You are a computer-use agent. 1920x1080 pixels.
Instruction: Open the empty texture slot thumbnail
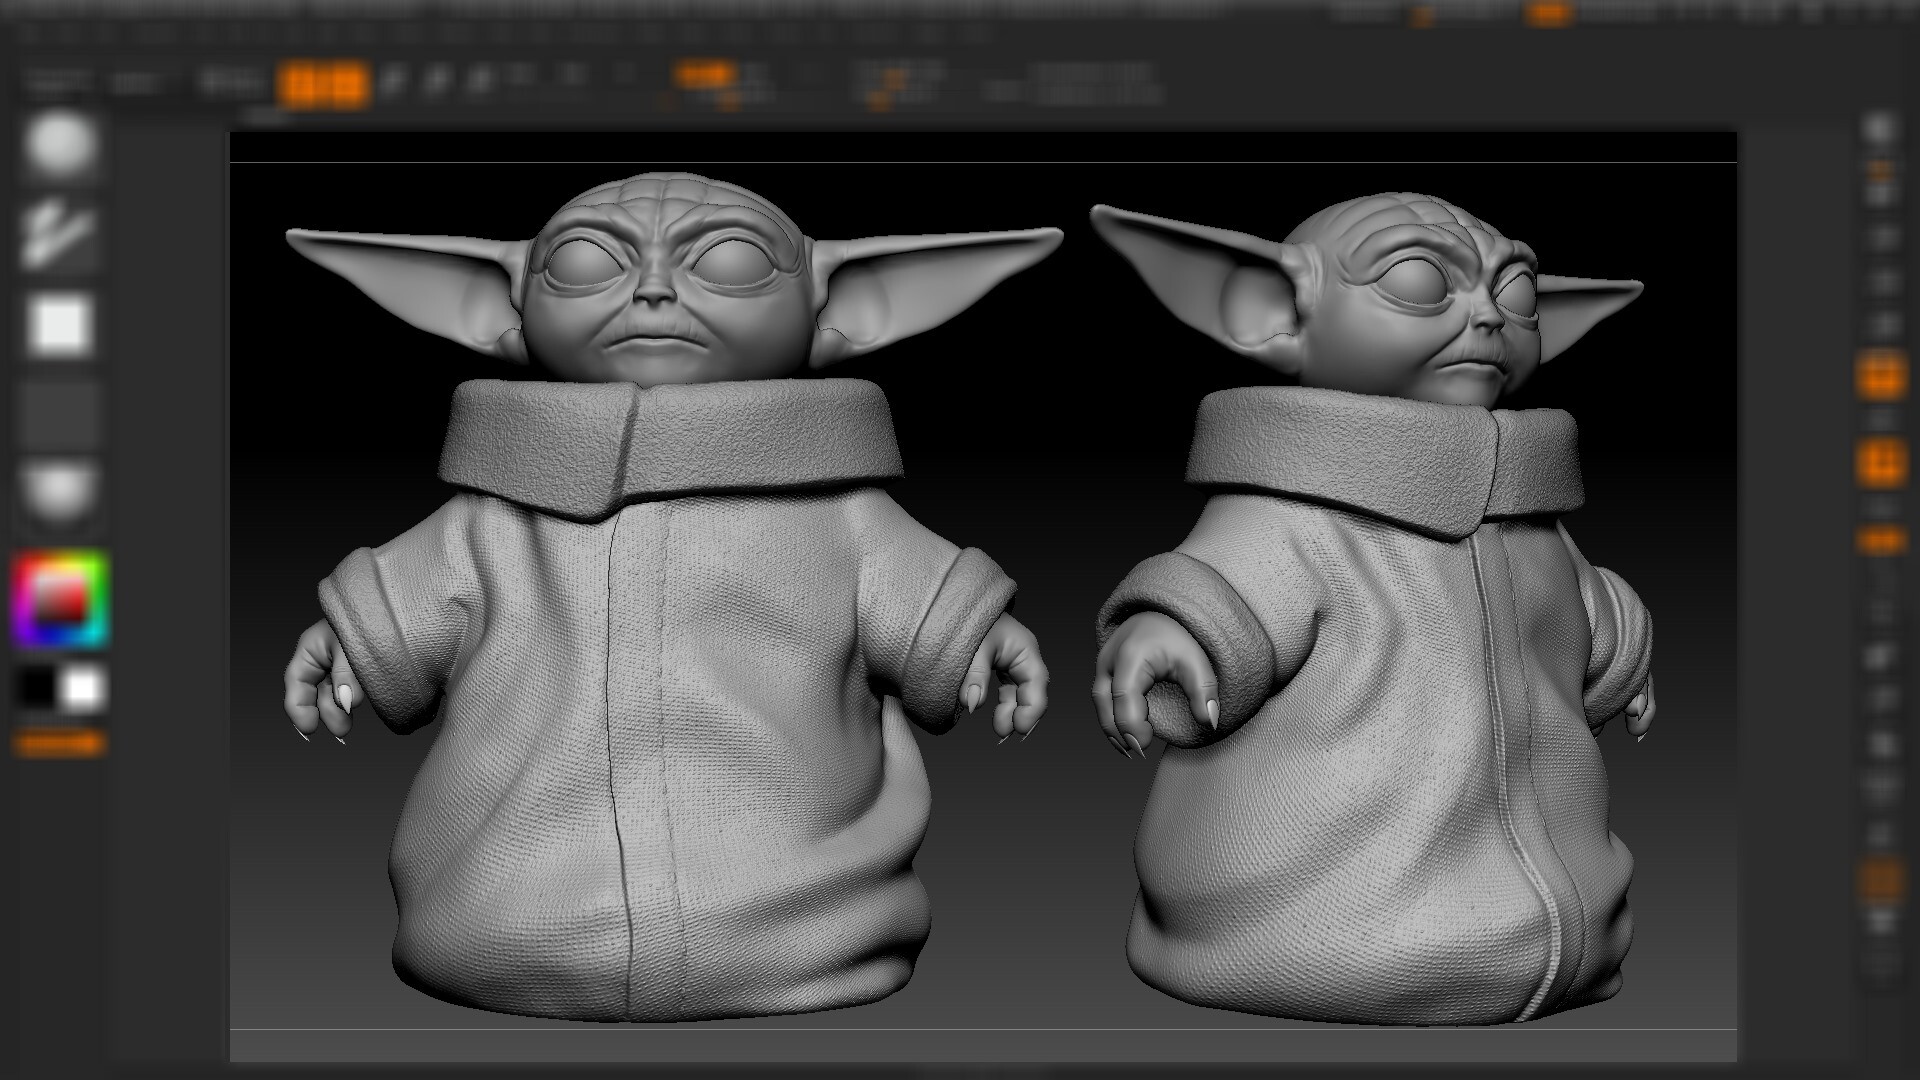(x=60, y=414)
